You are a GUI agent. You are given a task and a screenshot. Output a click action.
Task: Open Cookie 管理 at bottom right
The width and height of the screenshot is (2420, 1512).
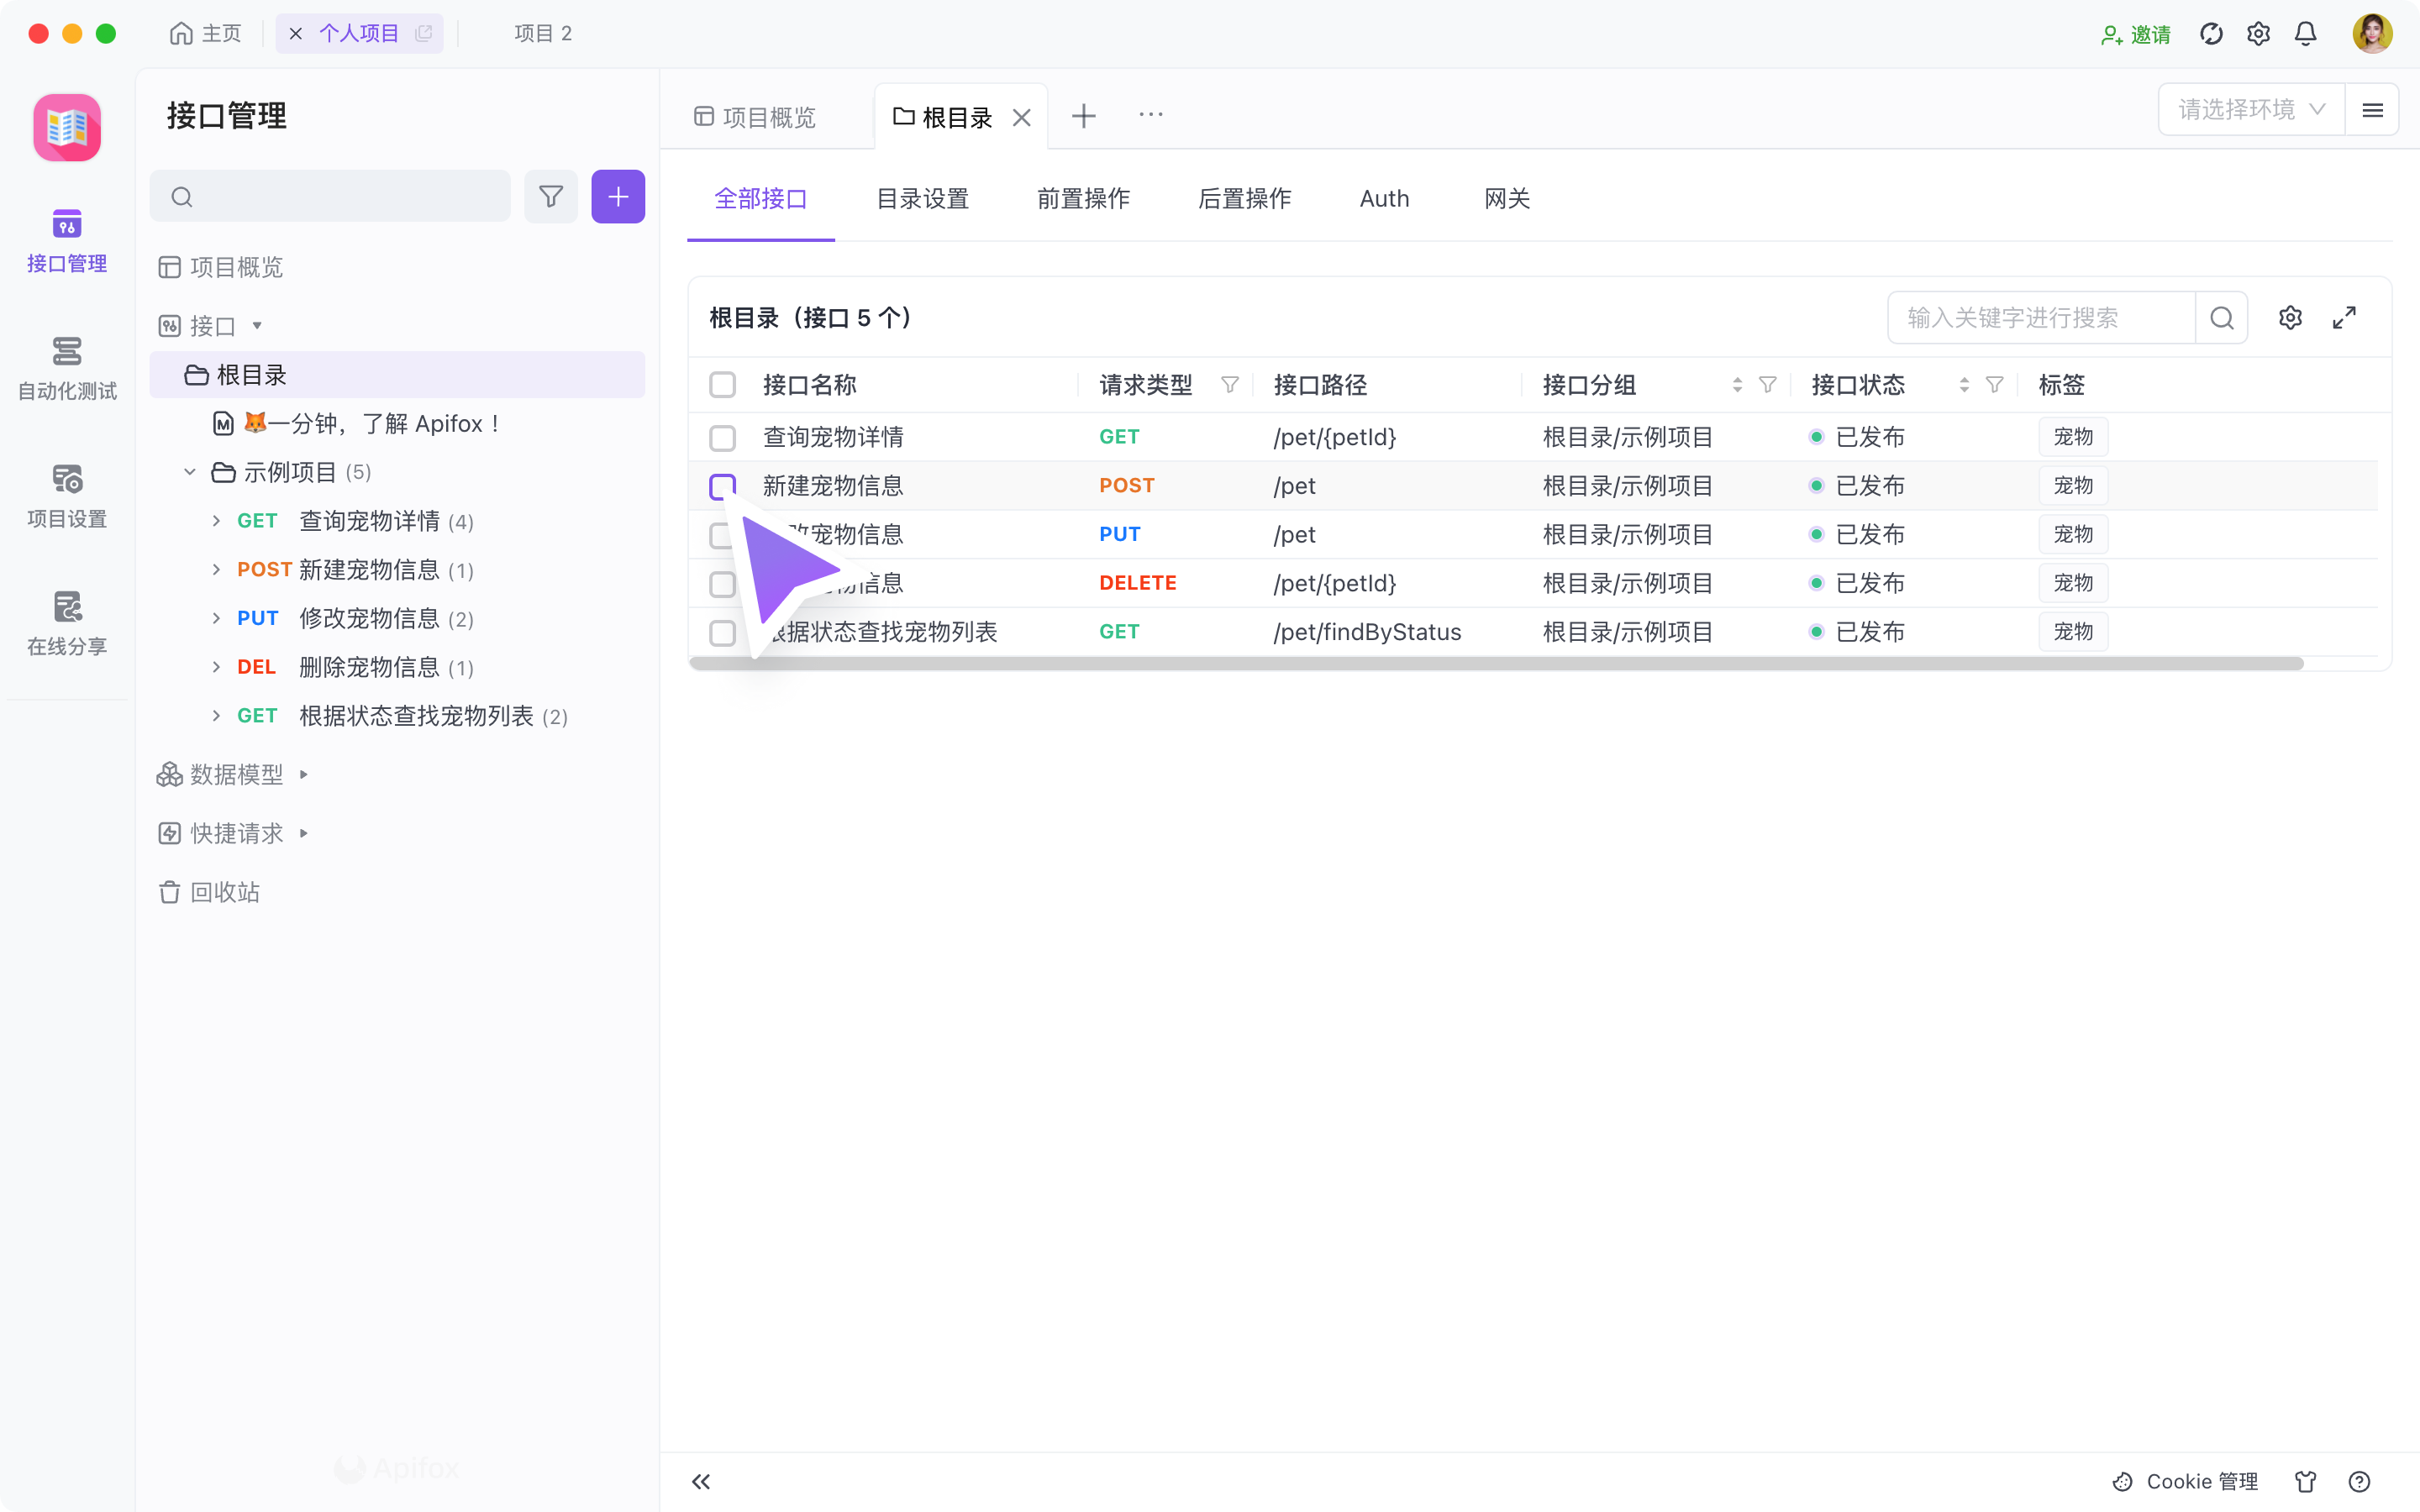pyautogui.click(x=2185, y=1481)
